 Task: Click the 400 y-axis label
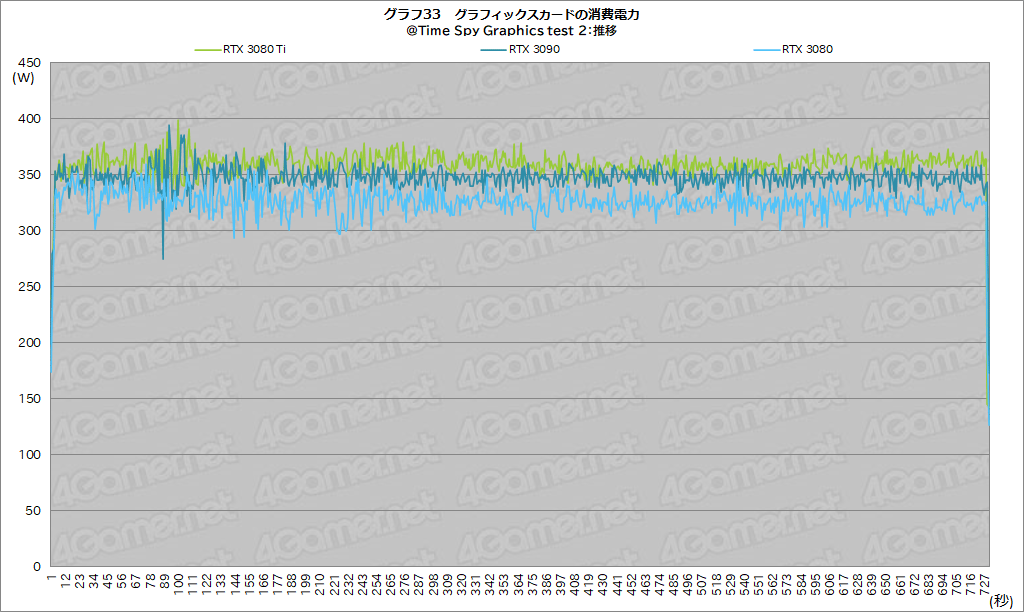click(29, 119)
